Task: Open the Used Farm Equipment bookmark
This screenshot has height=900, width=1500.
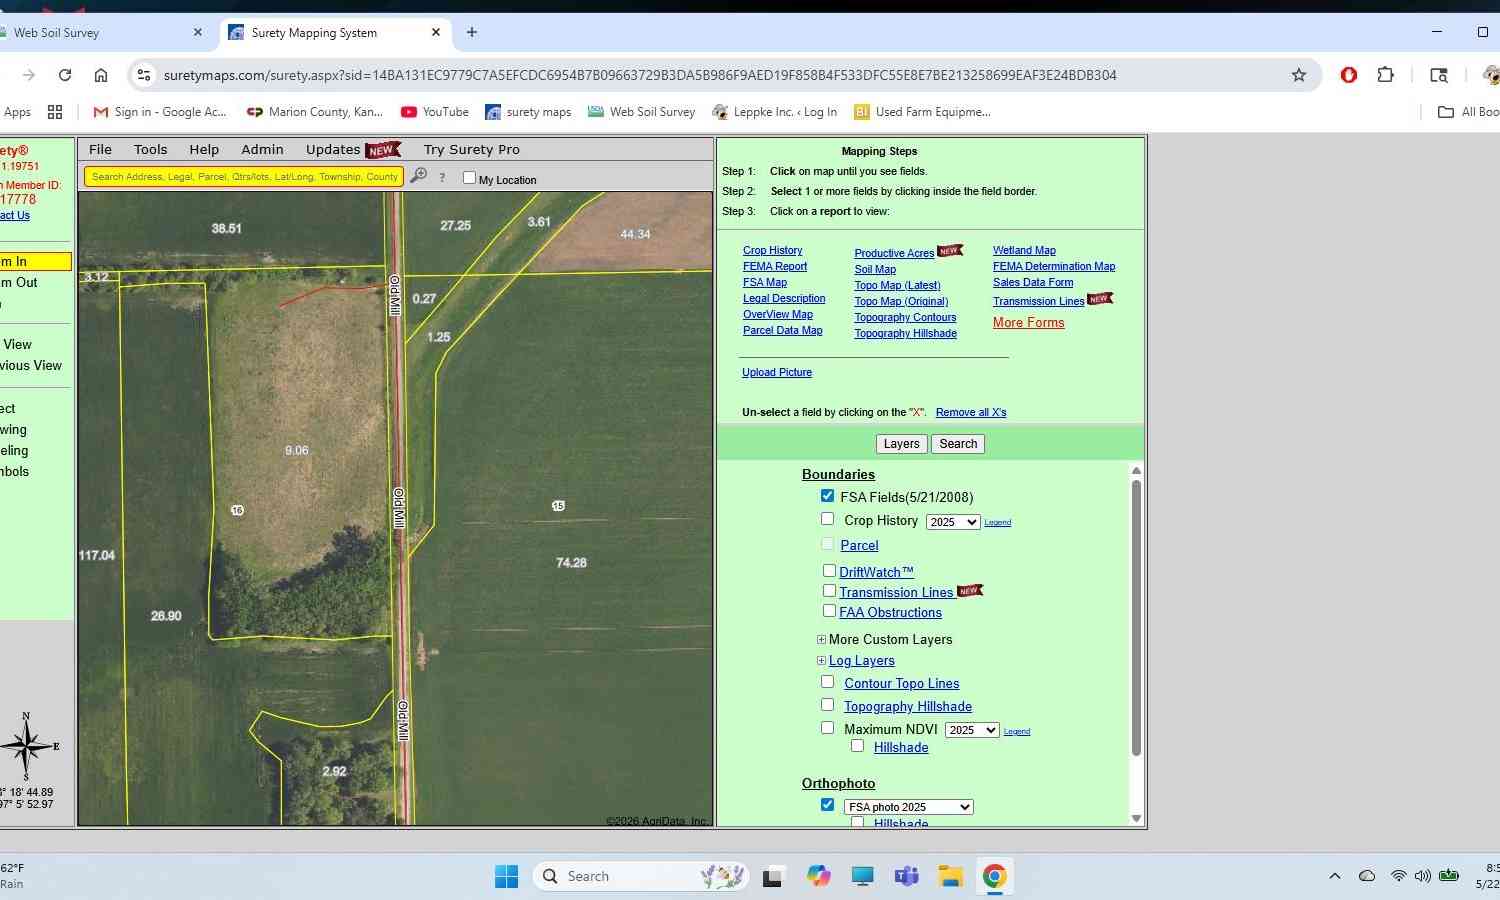Action: [x=922, y=112]
